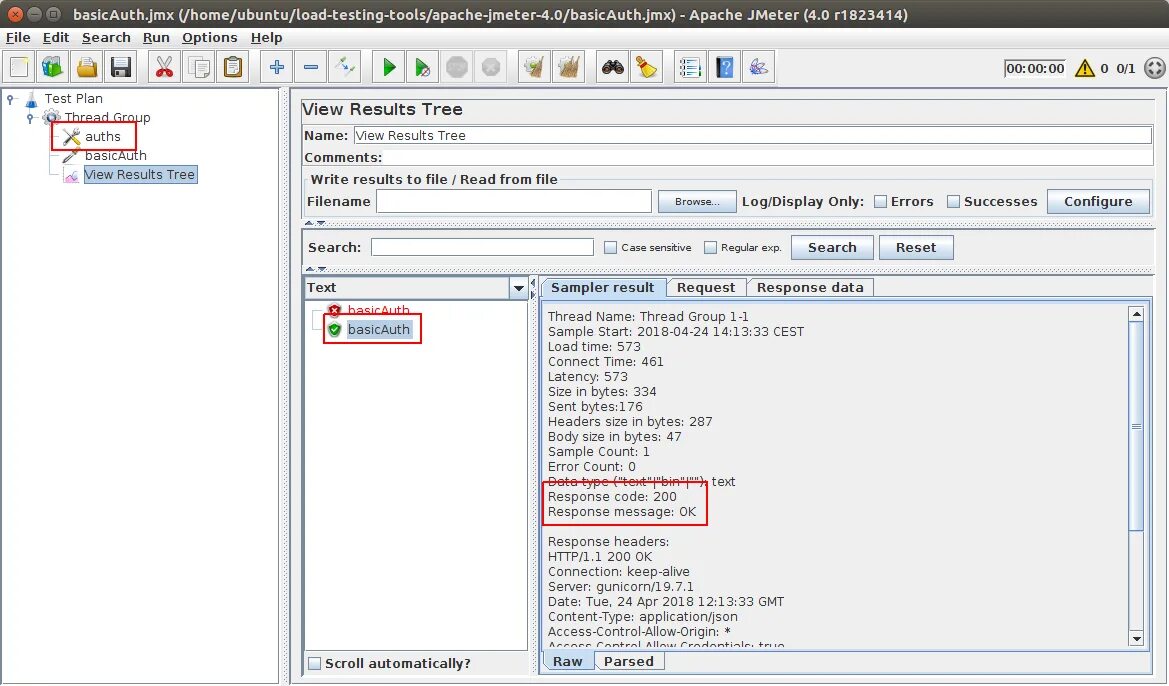Select the Sampler result tab
1169x686 pixels.
(x=602, y=288)
